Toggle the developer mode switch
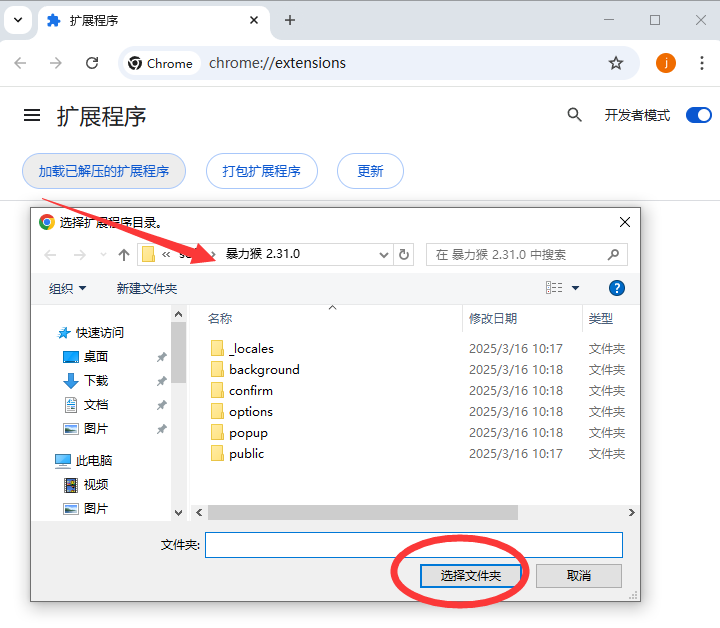This screenshot has height=628, width=720. [x=698, y=115]
